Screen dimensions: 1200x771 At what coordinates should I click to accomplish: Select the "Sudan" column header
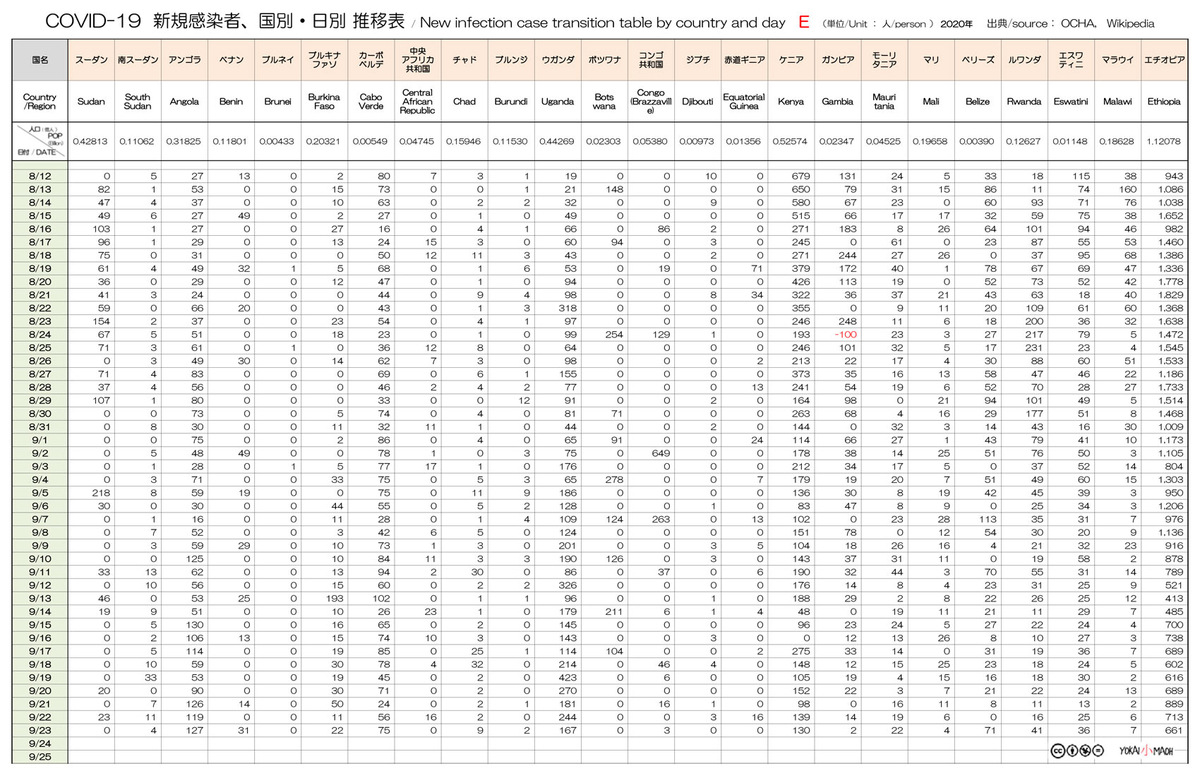91,101
